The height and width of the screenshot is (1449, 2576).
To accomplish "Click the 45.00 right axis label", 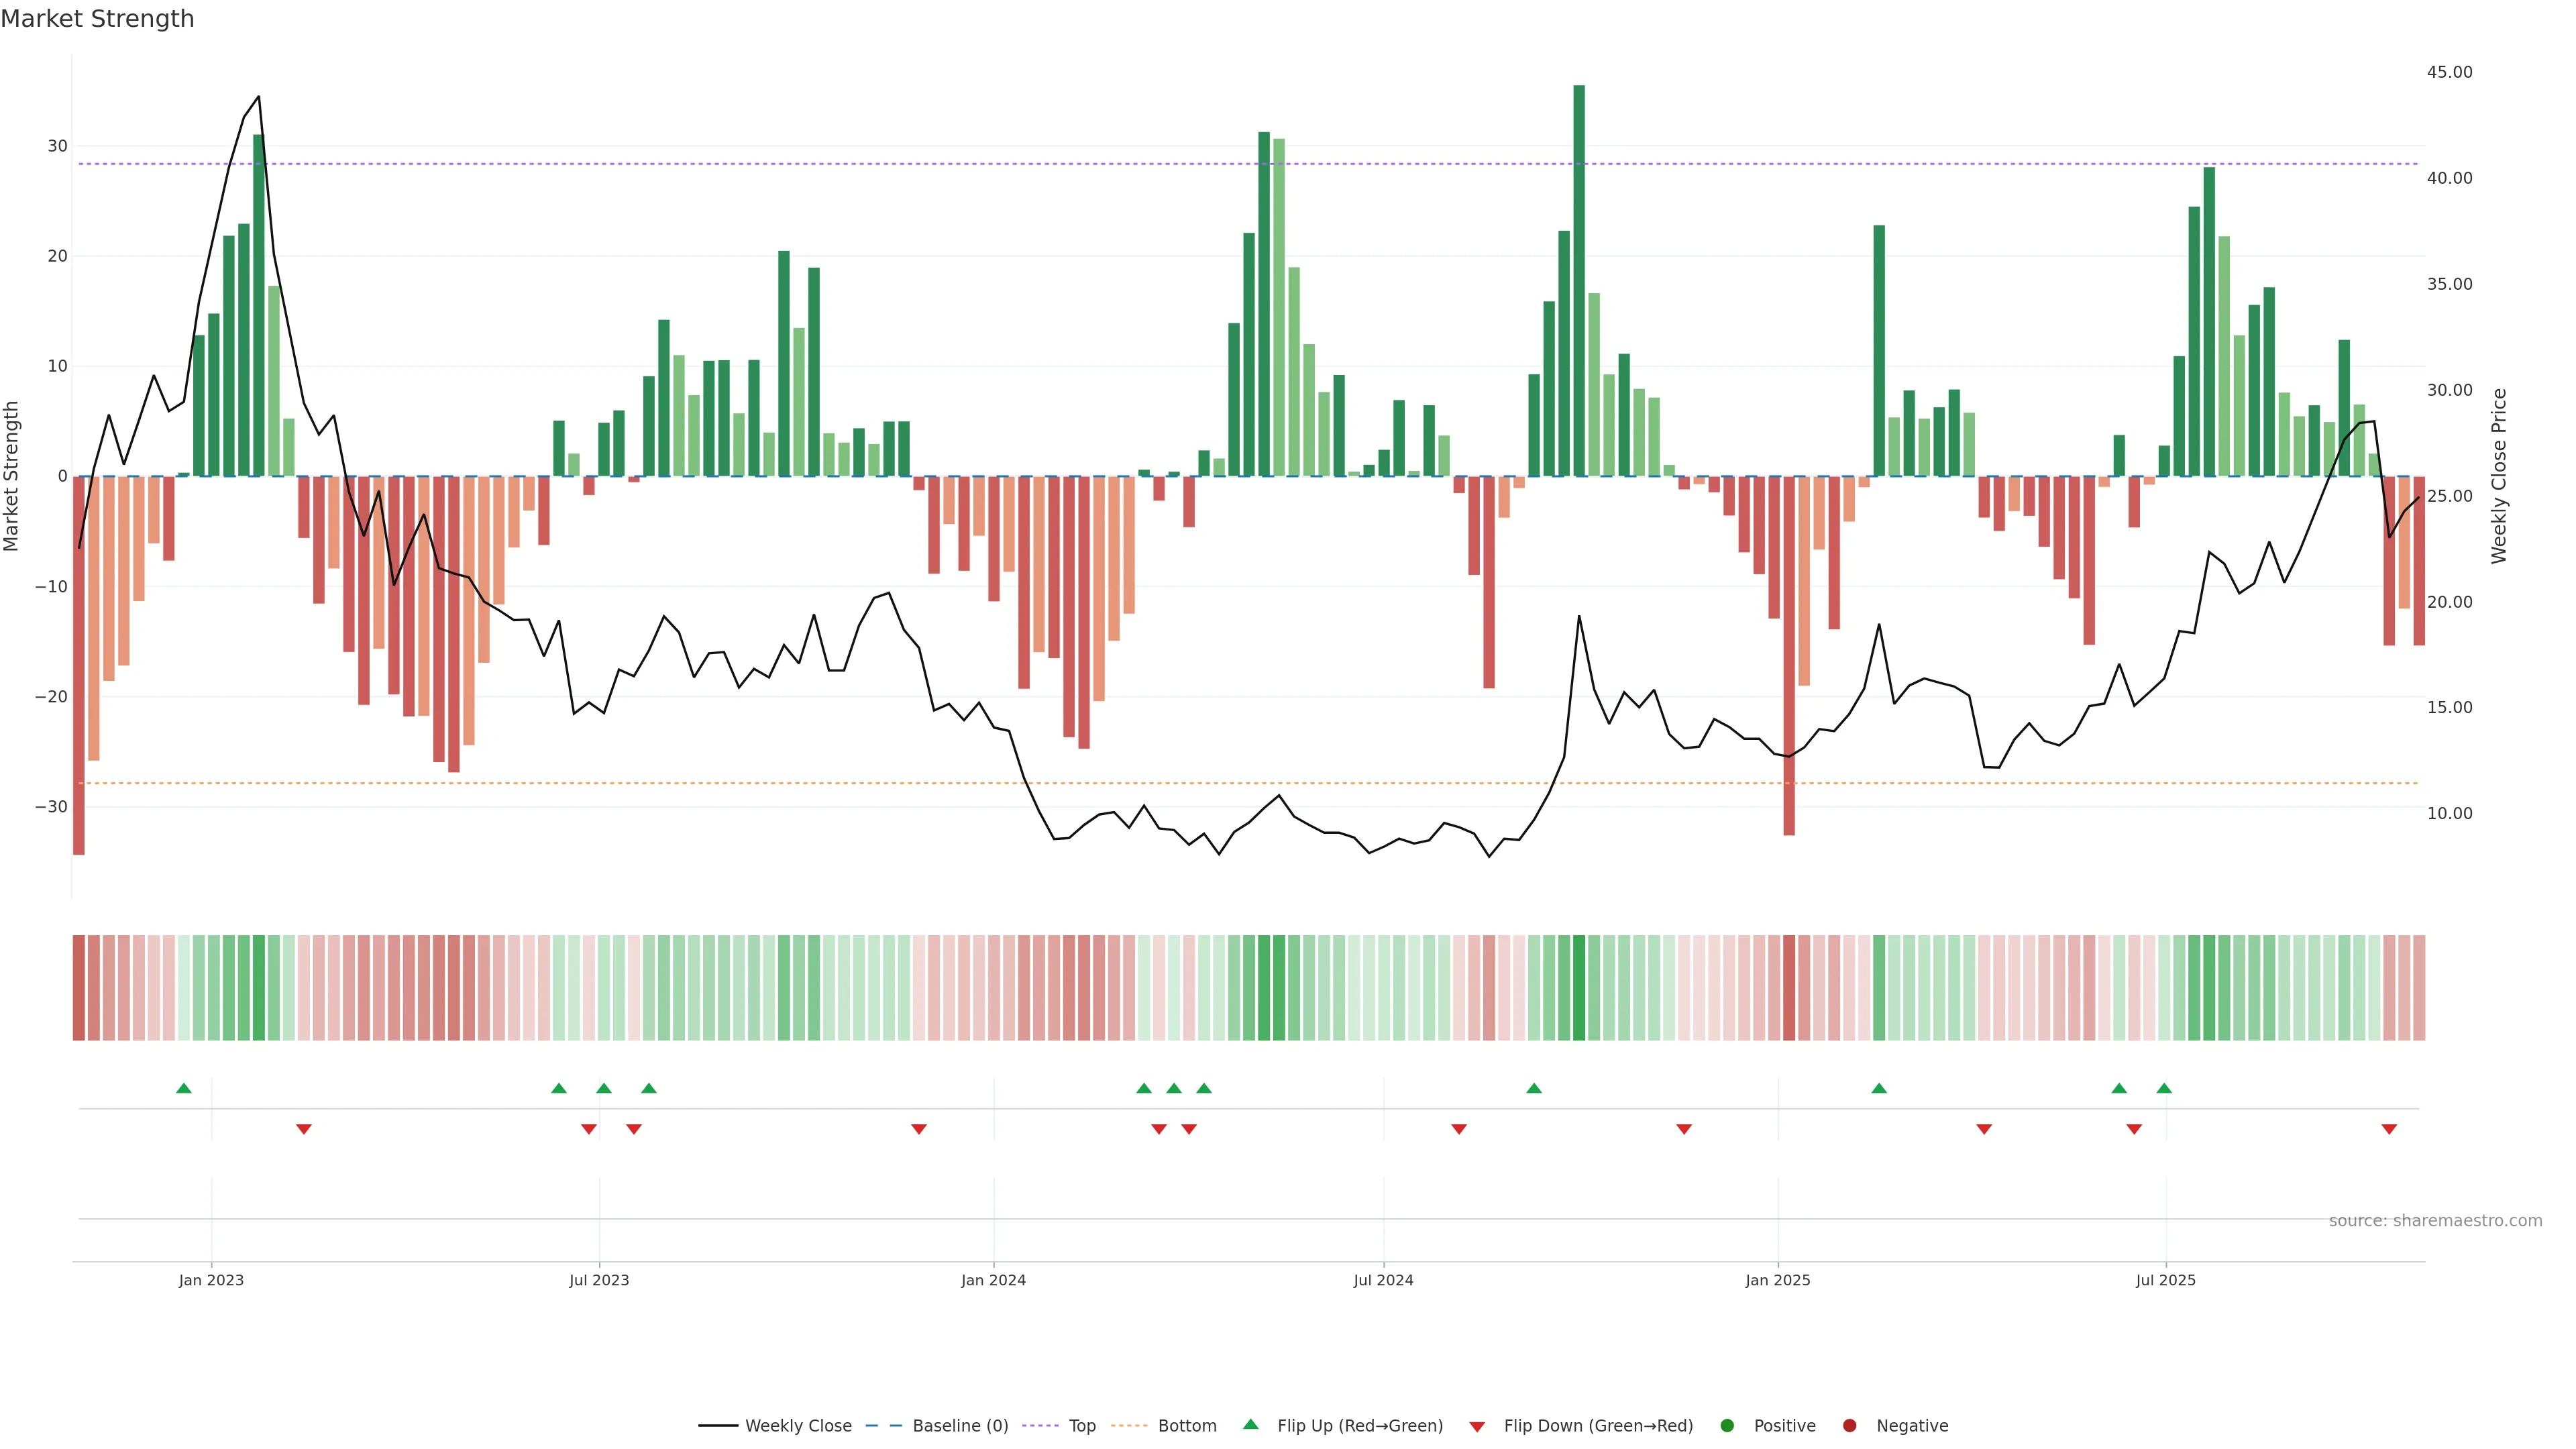I will 2449,72.
